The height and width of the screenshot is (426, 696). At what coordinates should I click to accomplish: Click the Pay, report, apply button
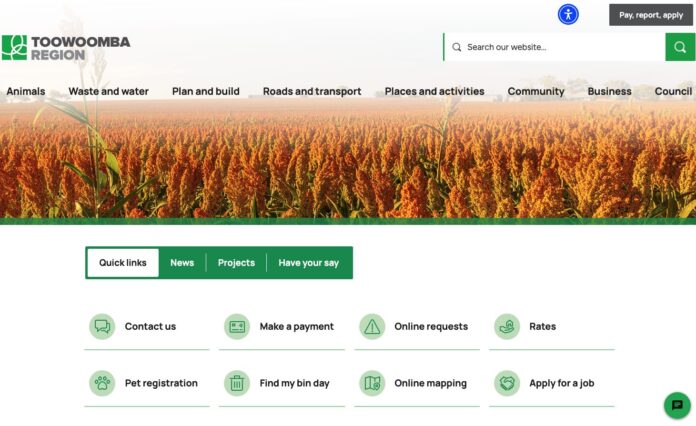(651, 15)
